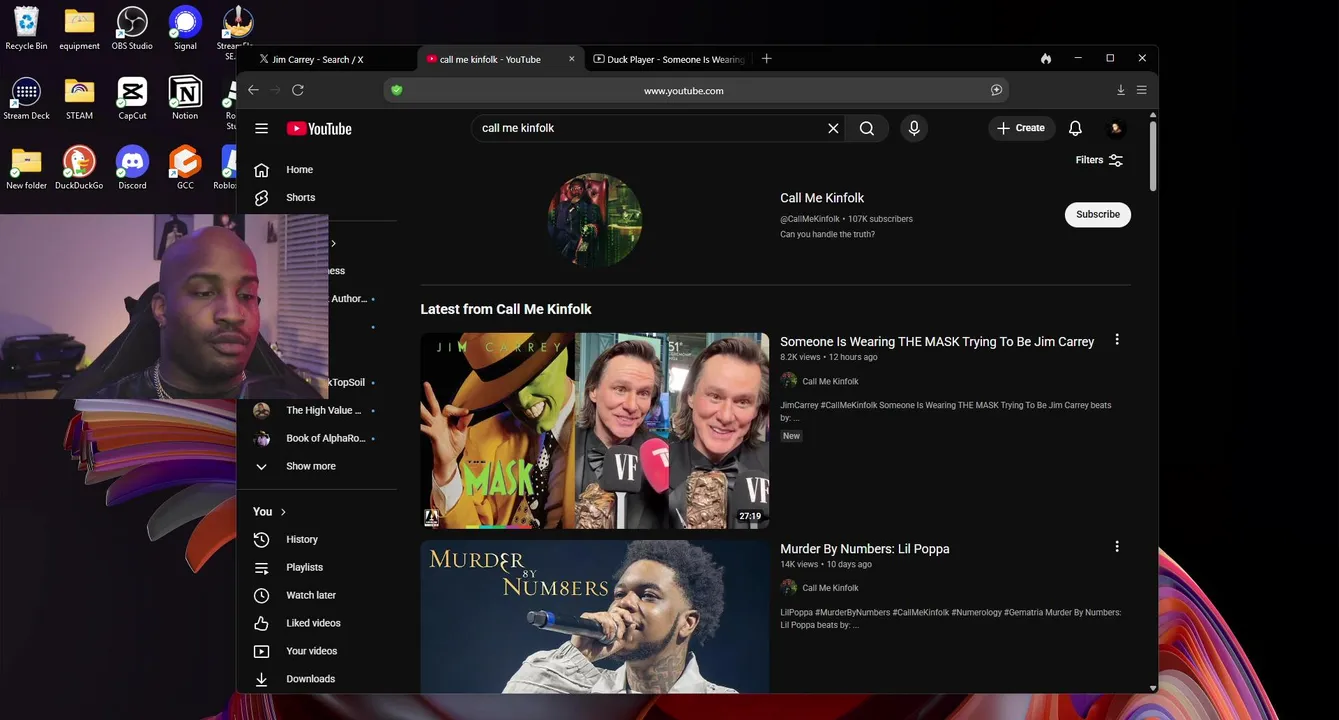Viewport: 1339px width, 720px height.
Task: Select the New folder desktop icon
Action: pos(26,168)
